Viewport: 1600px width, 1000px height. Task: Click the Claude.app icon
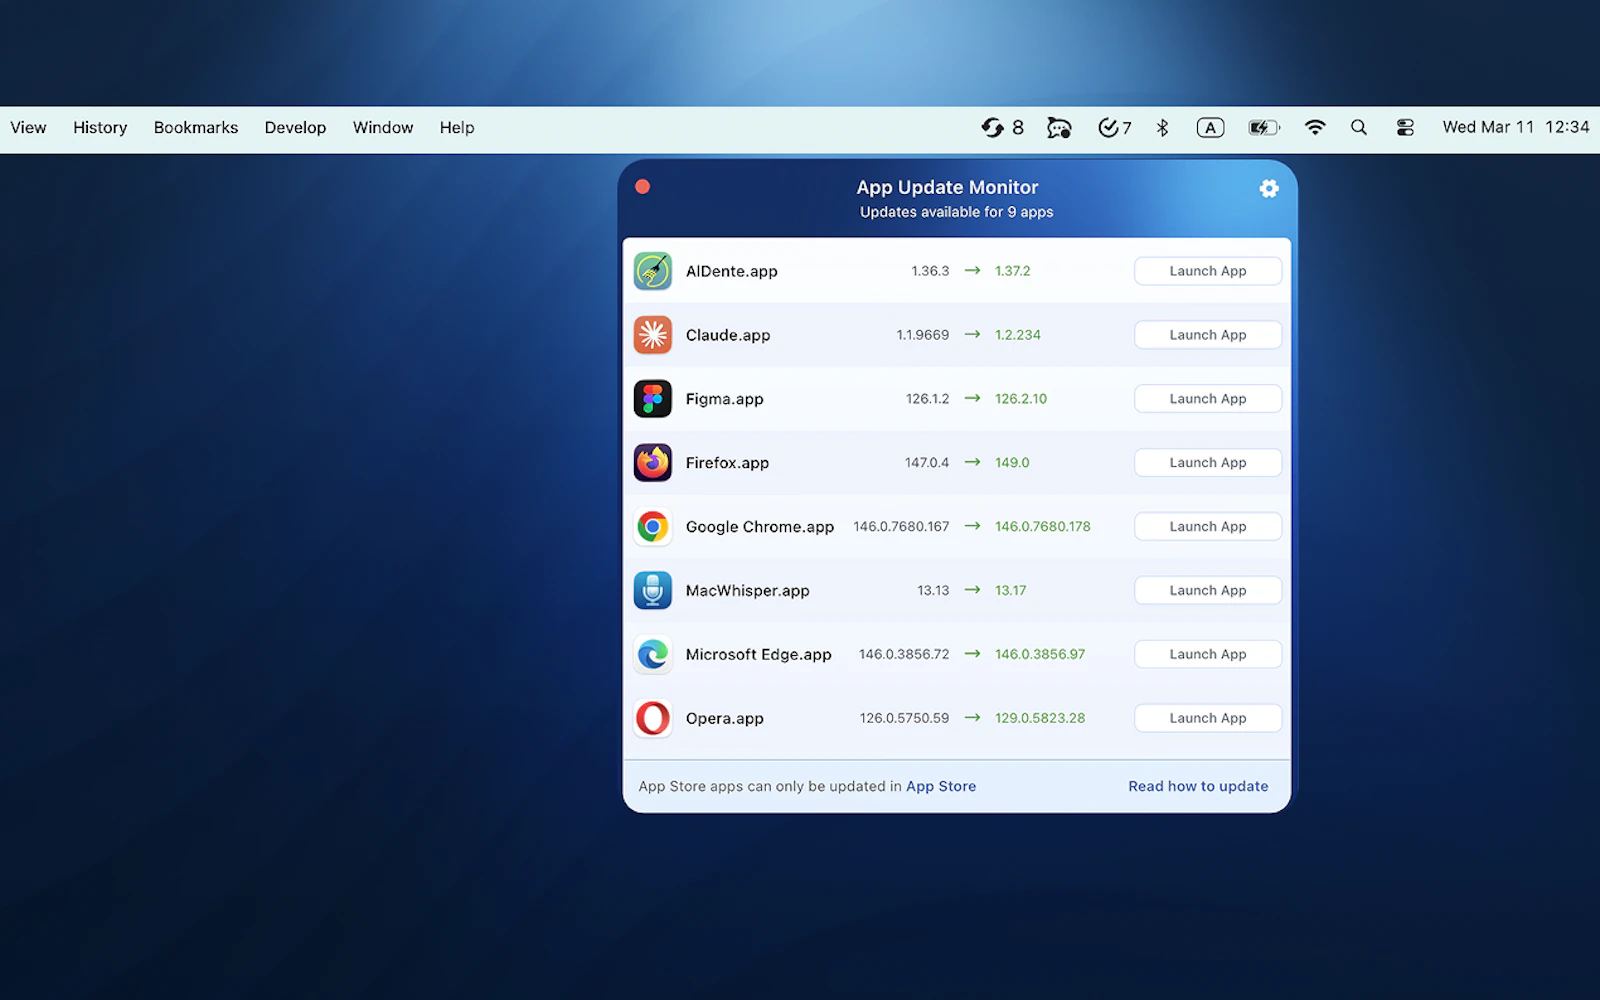(652, 334)
